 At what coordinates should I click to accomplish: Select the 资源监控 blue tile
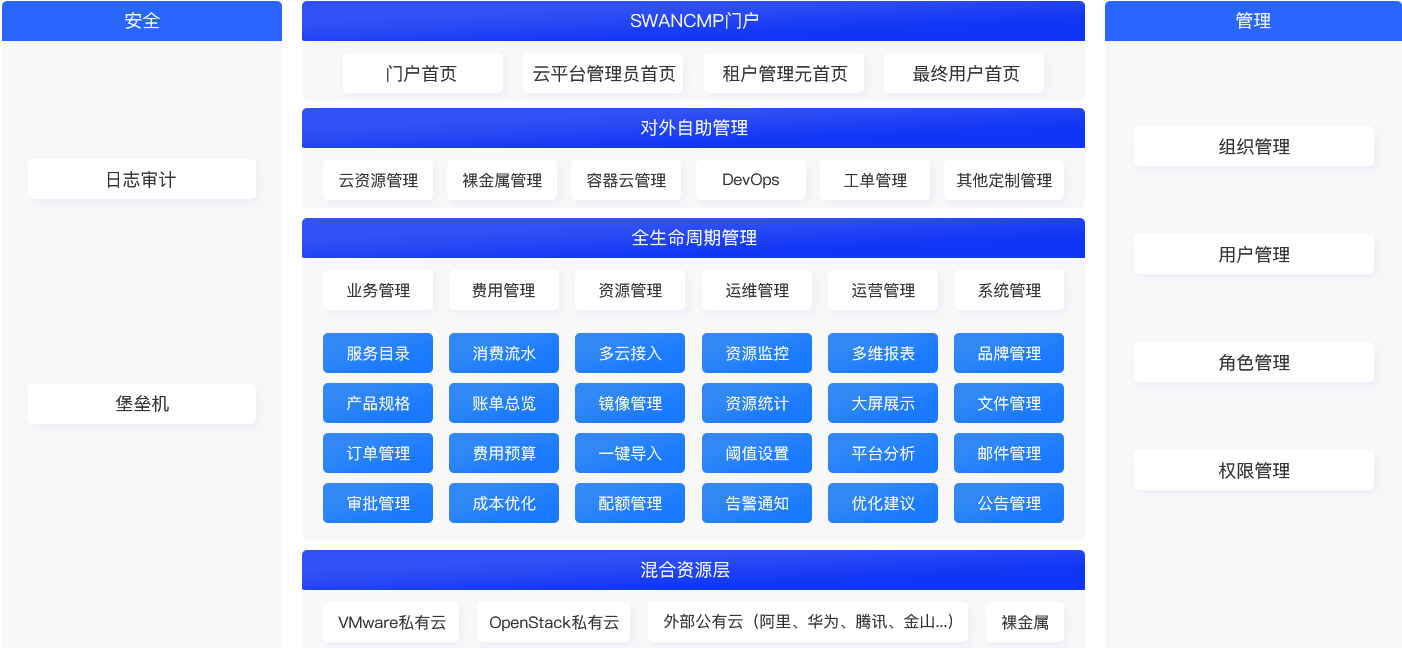757,353
